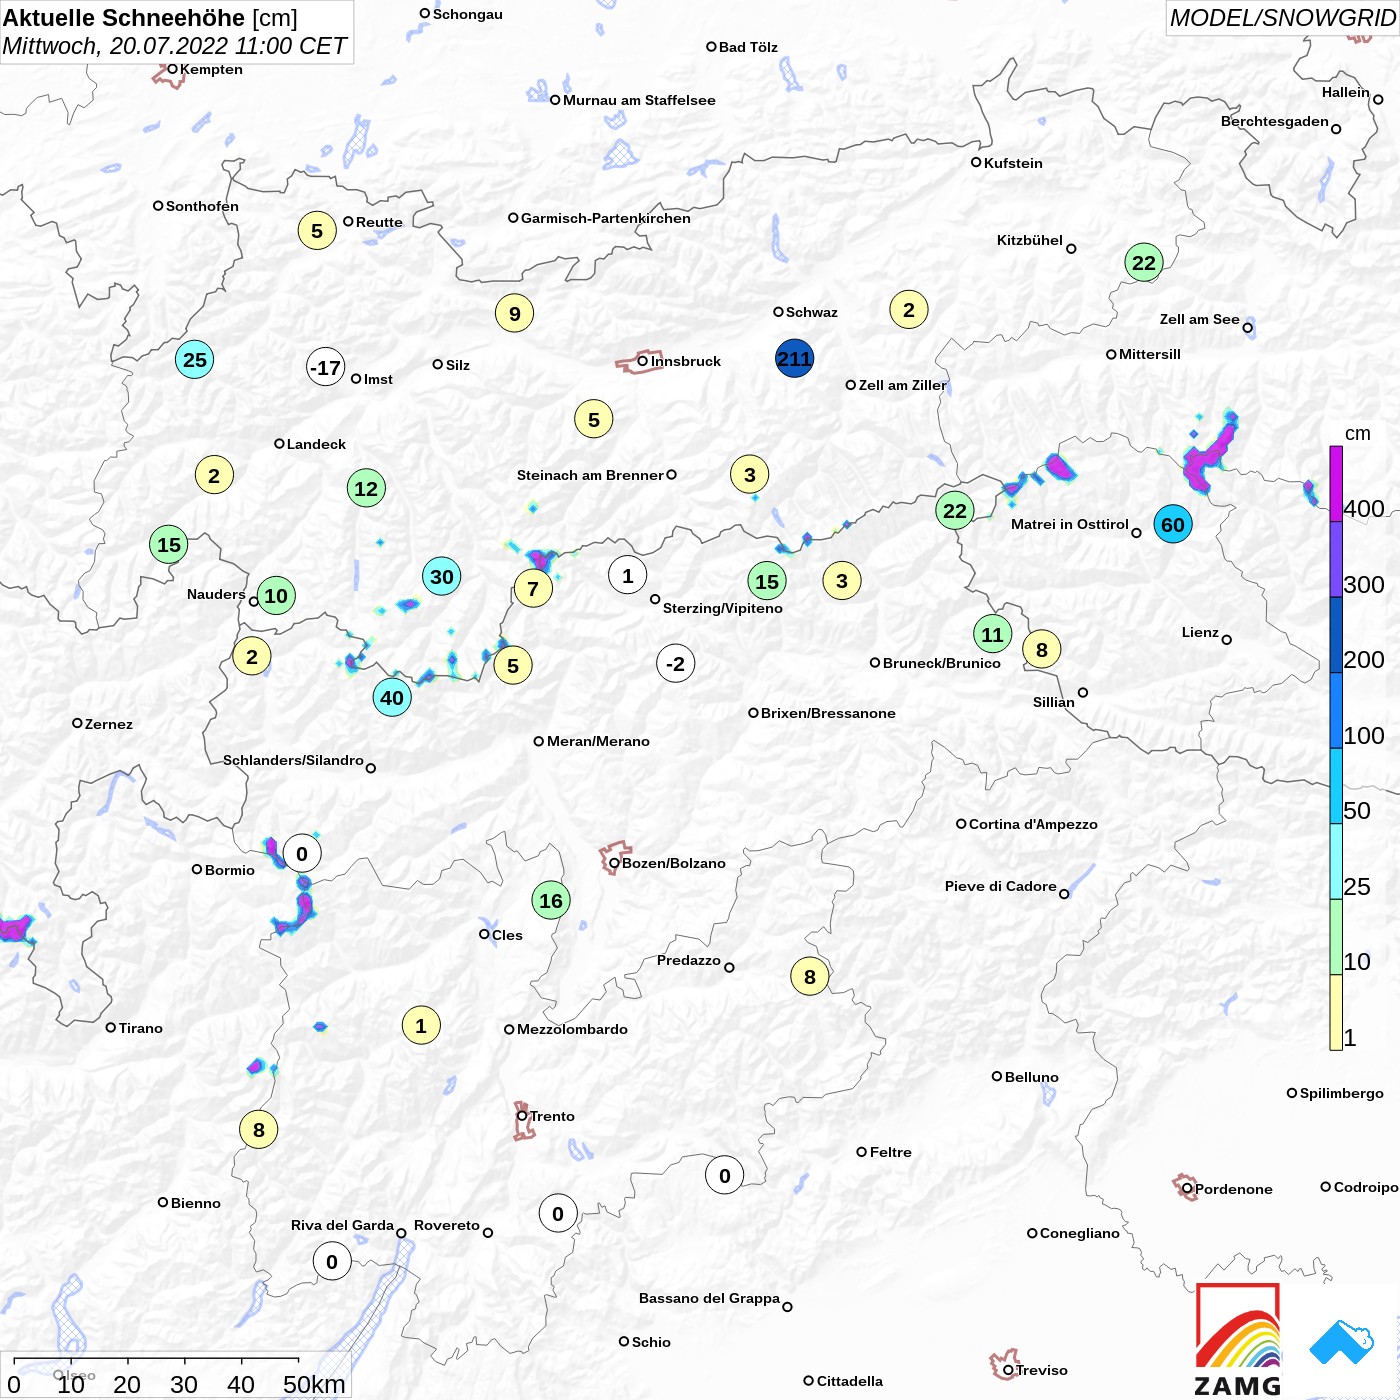Click the Kufstein town label

(1013, 163)
